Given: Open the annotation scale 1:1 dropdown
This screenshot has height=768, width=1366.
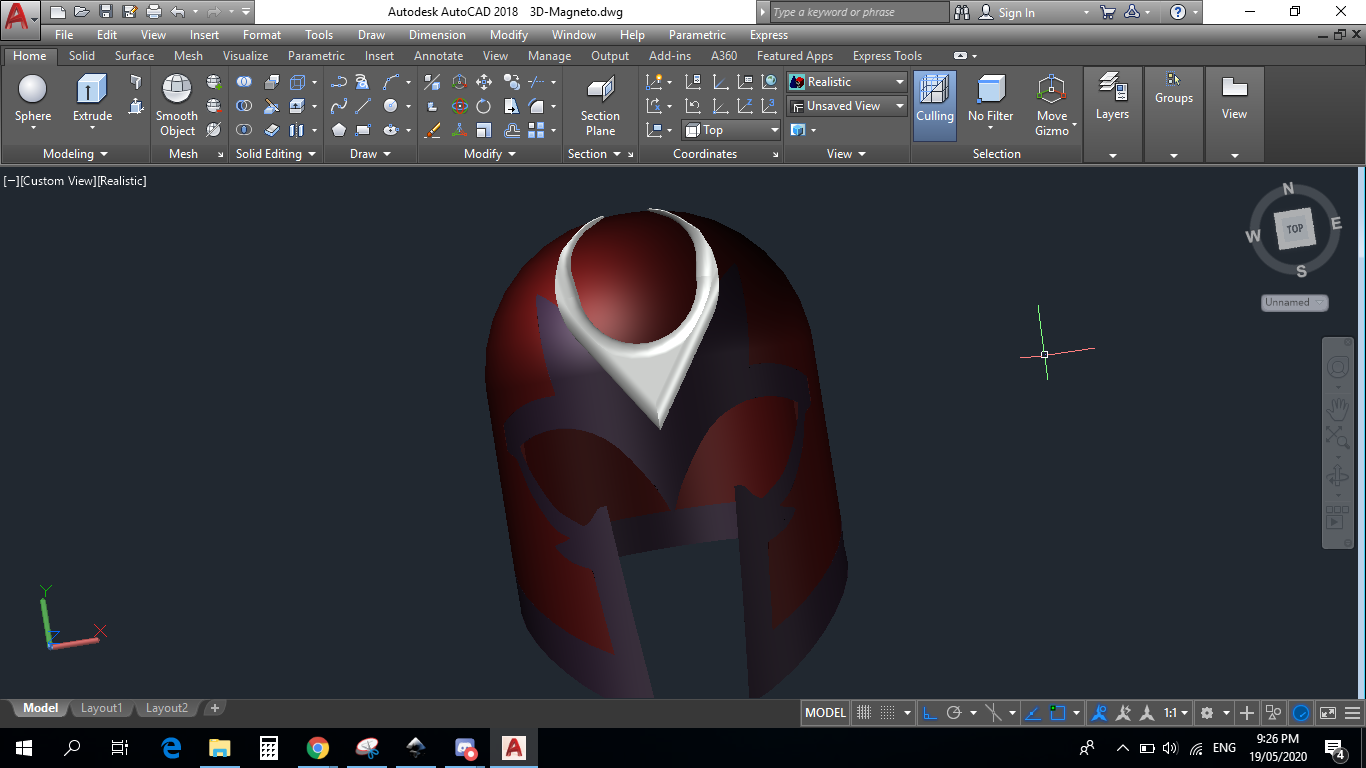Looking at the screenshot, I should point(1176,713).
